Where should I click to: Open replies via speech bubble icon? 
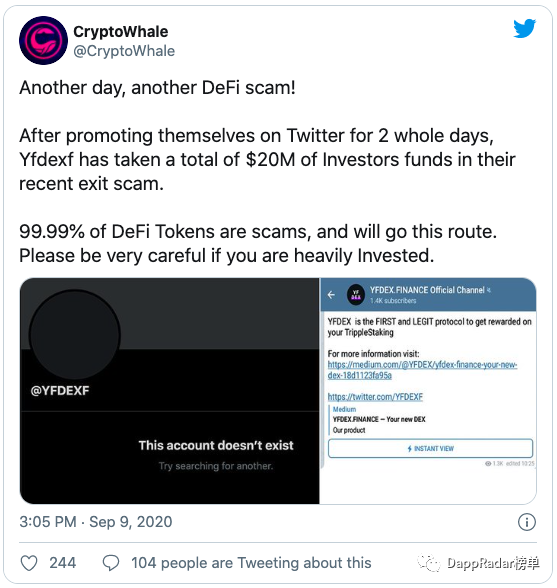coord(111,563)
